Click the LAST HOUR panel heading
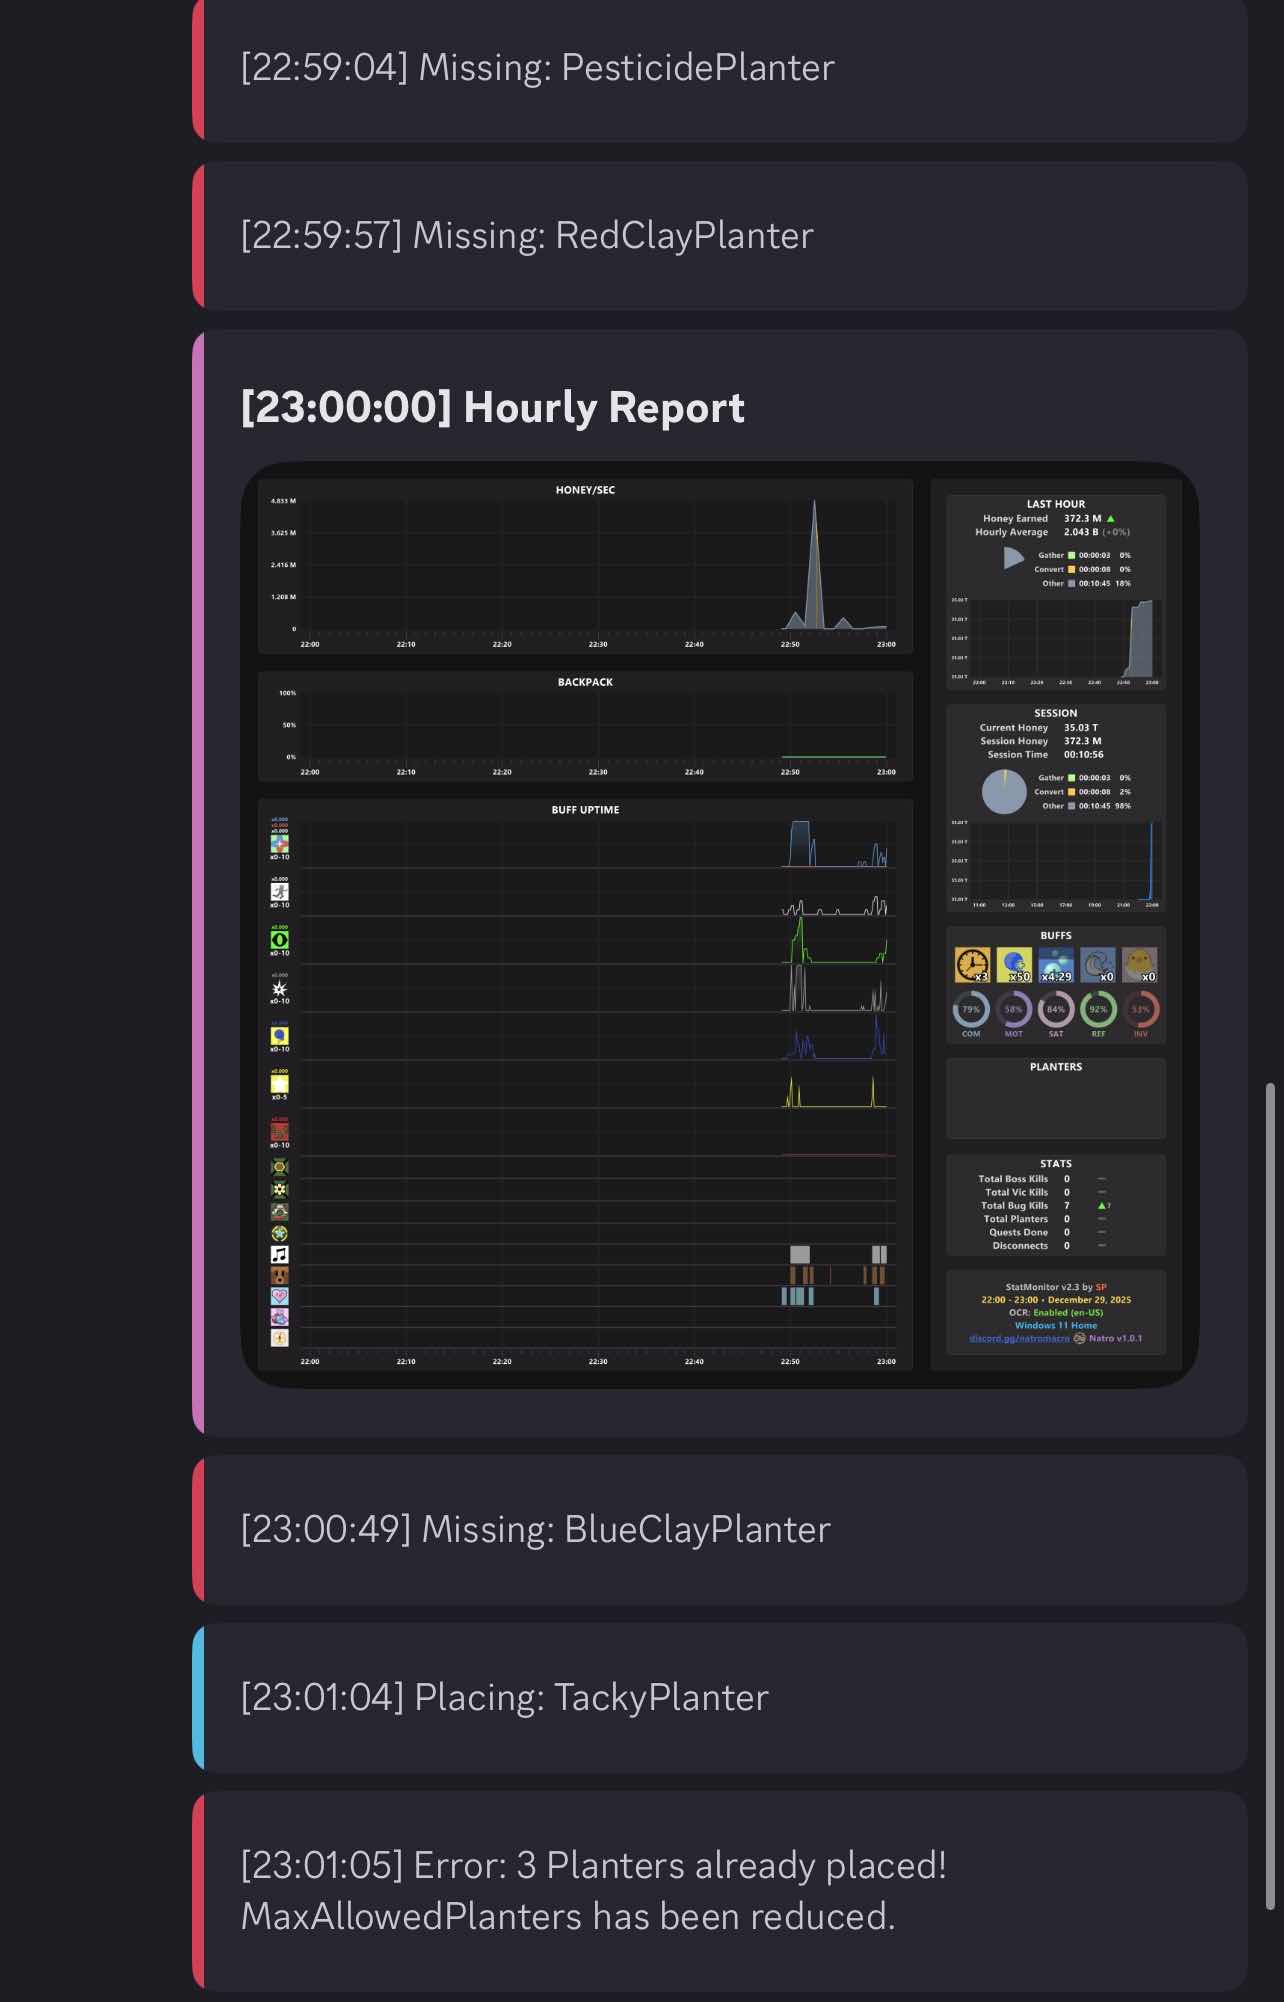 (x=1056, y=505)
